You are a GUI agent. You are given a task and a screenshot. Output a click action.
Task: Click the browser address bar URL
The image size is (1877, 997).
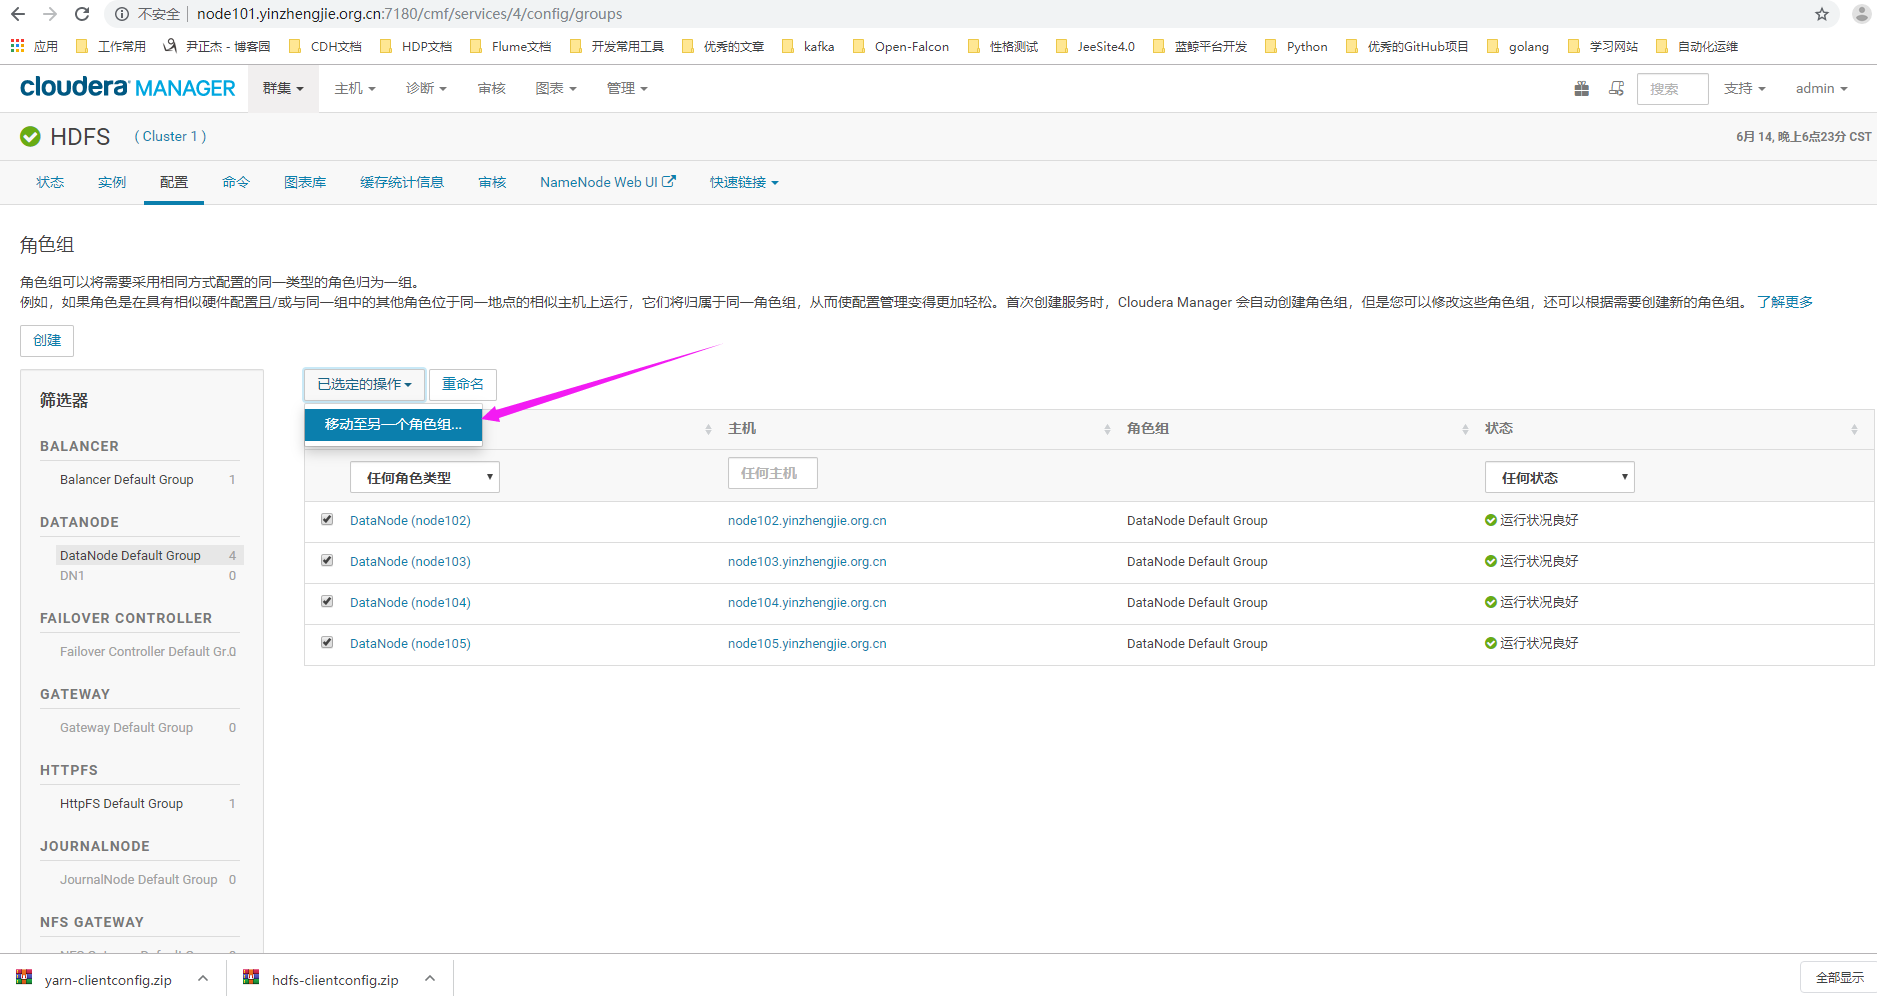point(409,14)
